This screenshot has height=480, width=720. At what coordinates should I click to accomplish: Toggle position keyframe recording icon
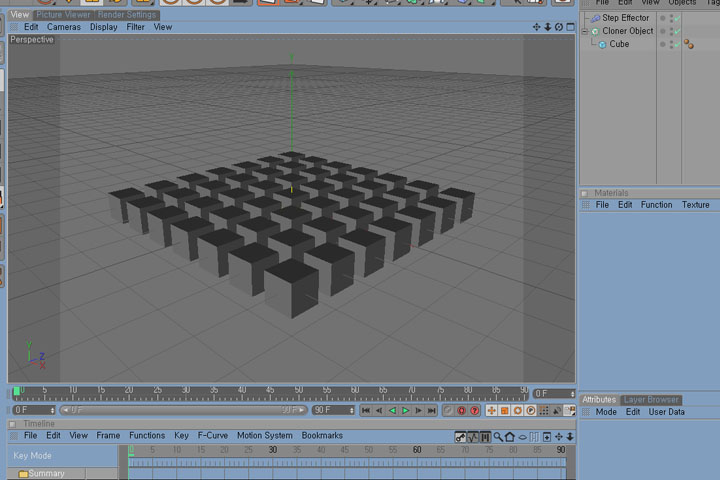click(x=491, y=410)
